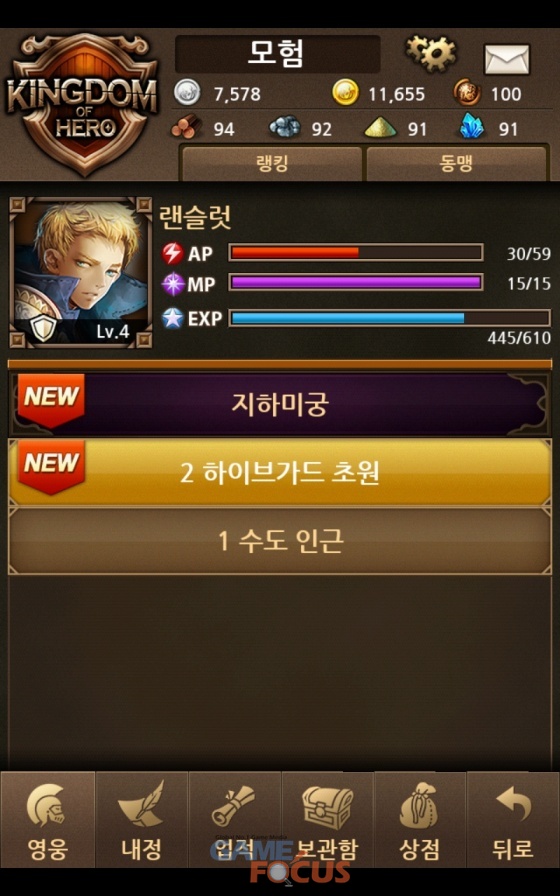Viewport: 560px width, 896px height.
Task: Tap the blue crystal resource icon
Action: click(x=472, y=127)
